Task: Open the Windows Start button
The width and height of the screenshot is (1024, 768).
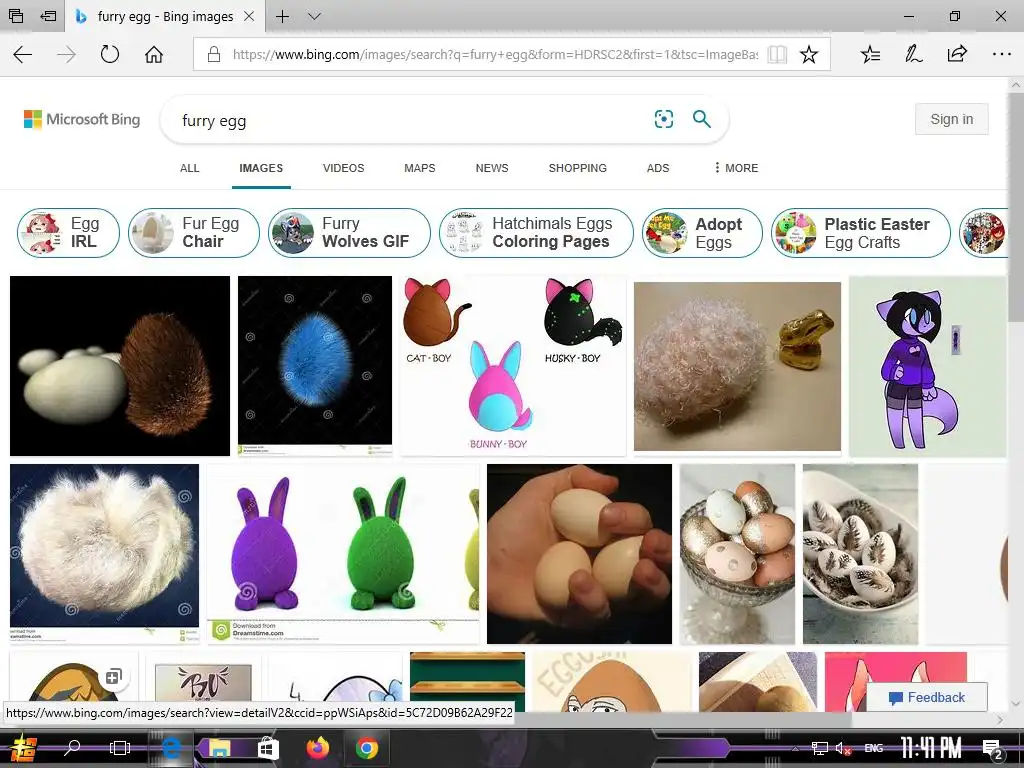Action: coord(22,748)
